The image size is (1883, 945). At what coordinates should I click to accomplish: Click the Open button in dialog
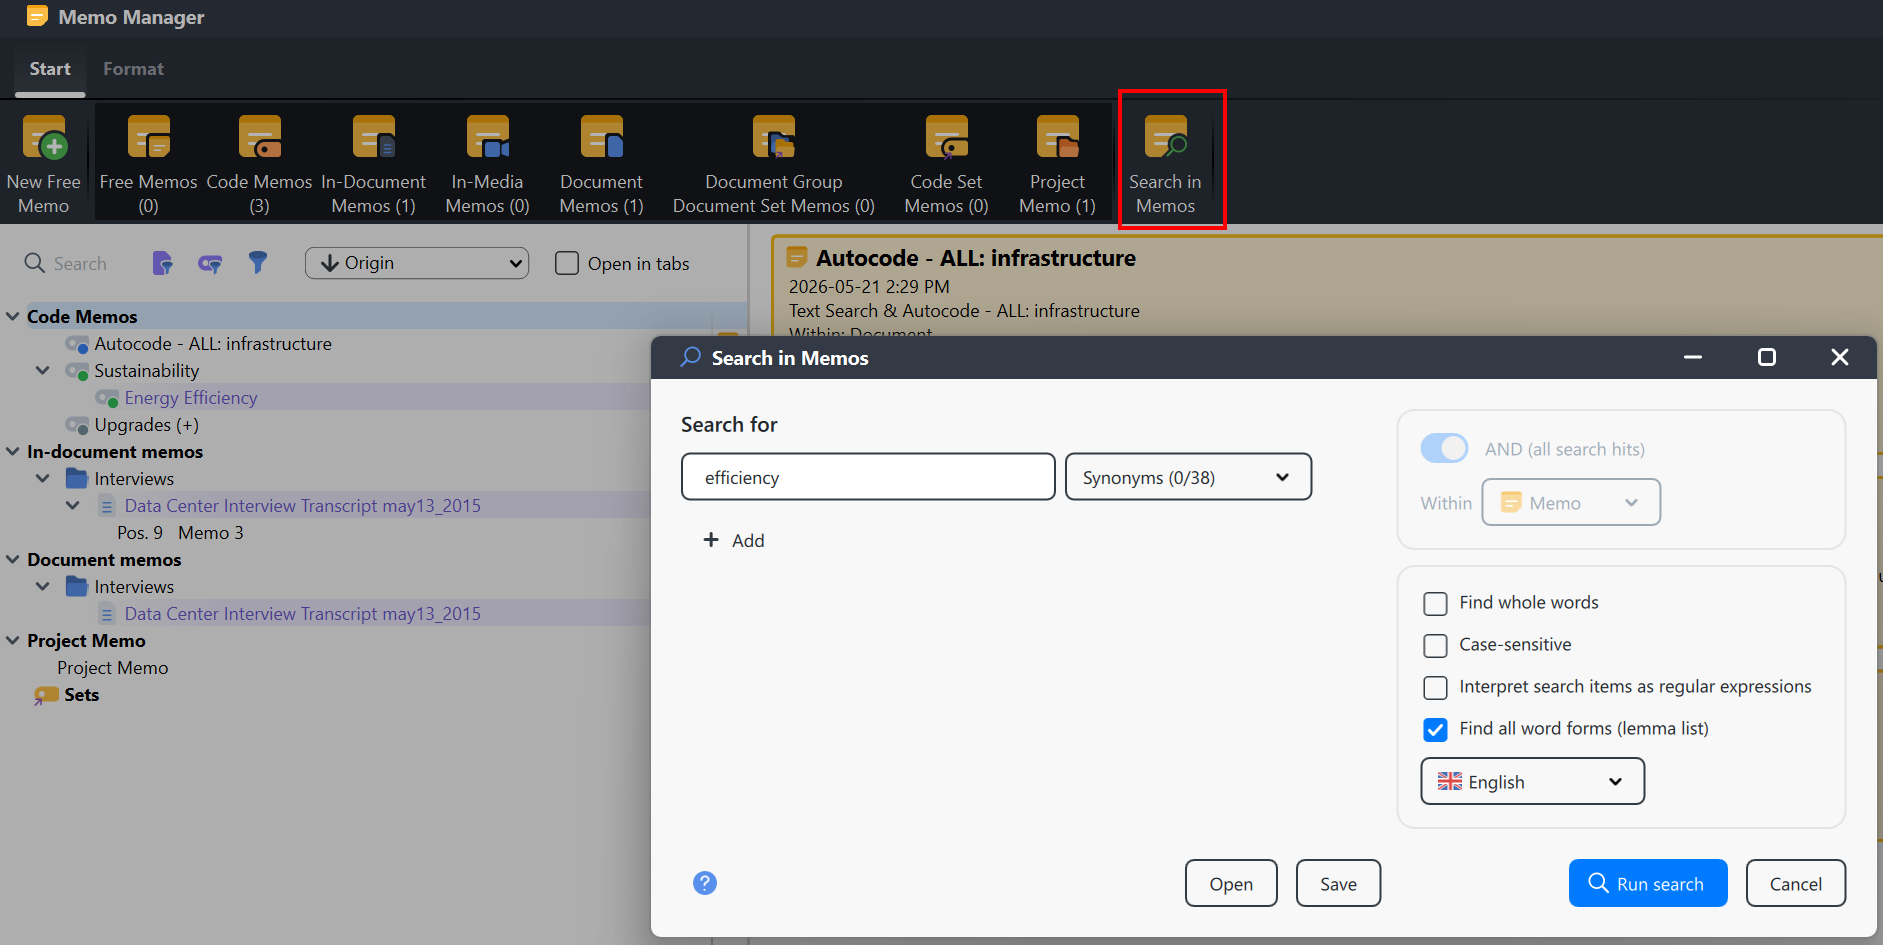[1231, 883]
